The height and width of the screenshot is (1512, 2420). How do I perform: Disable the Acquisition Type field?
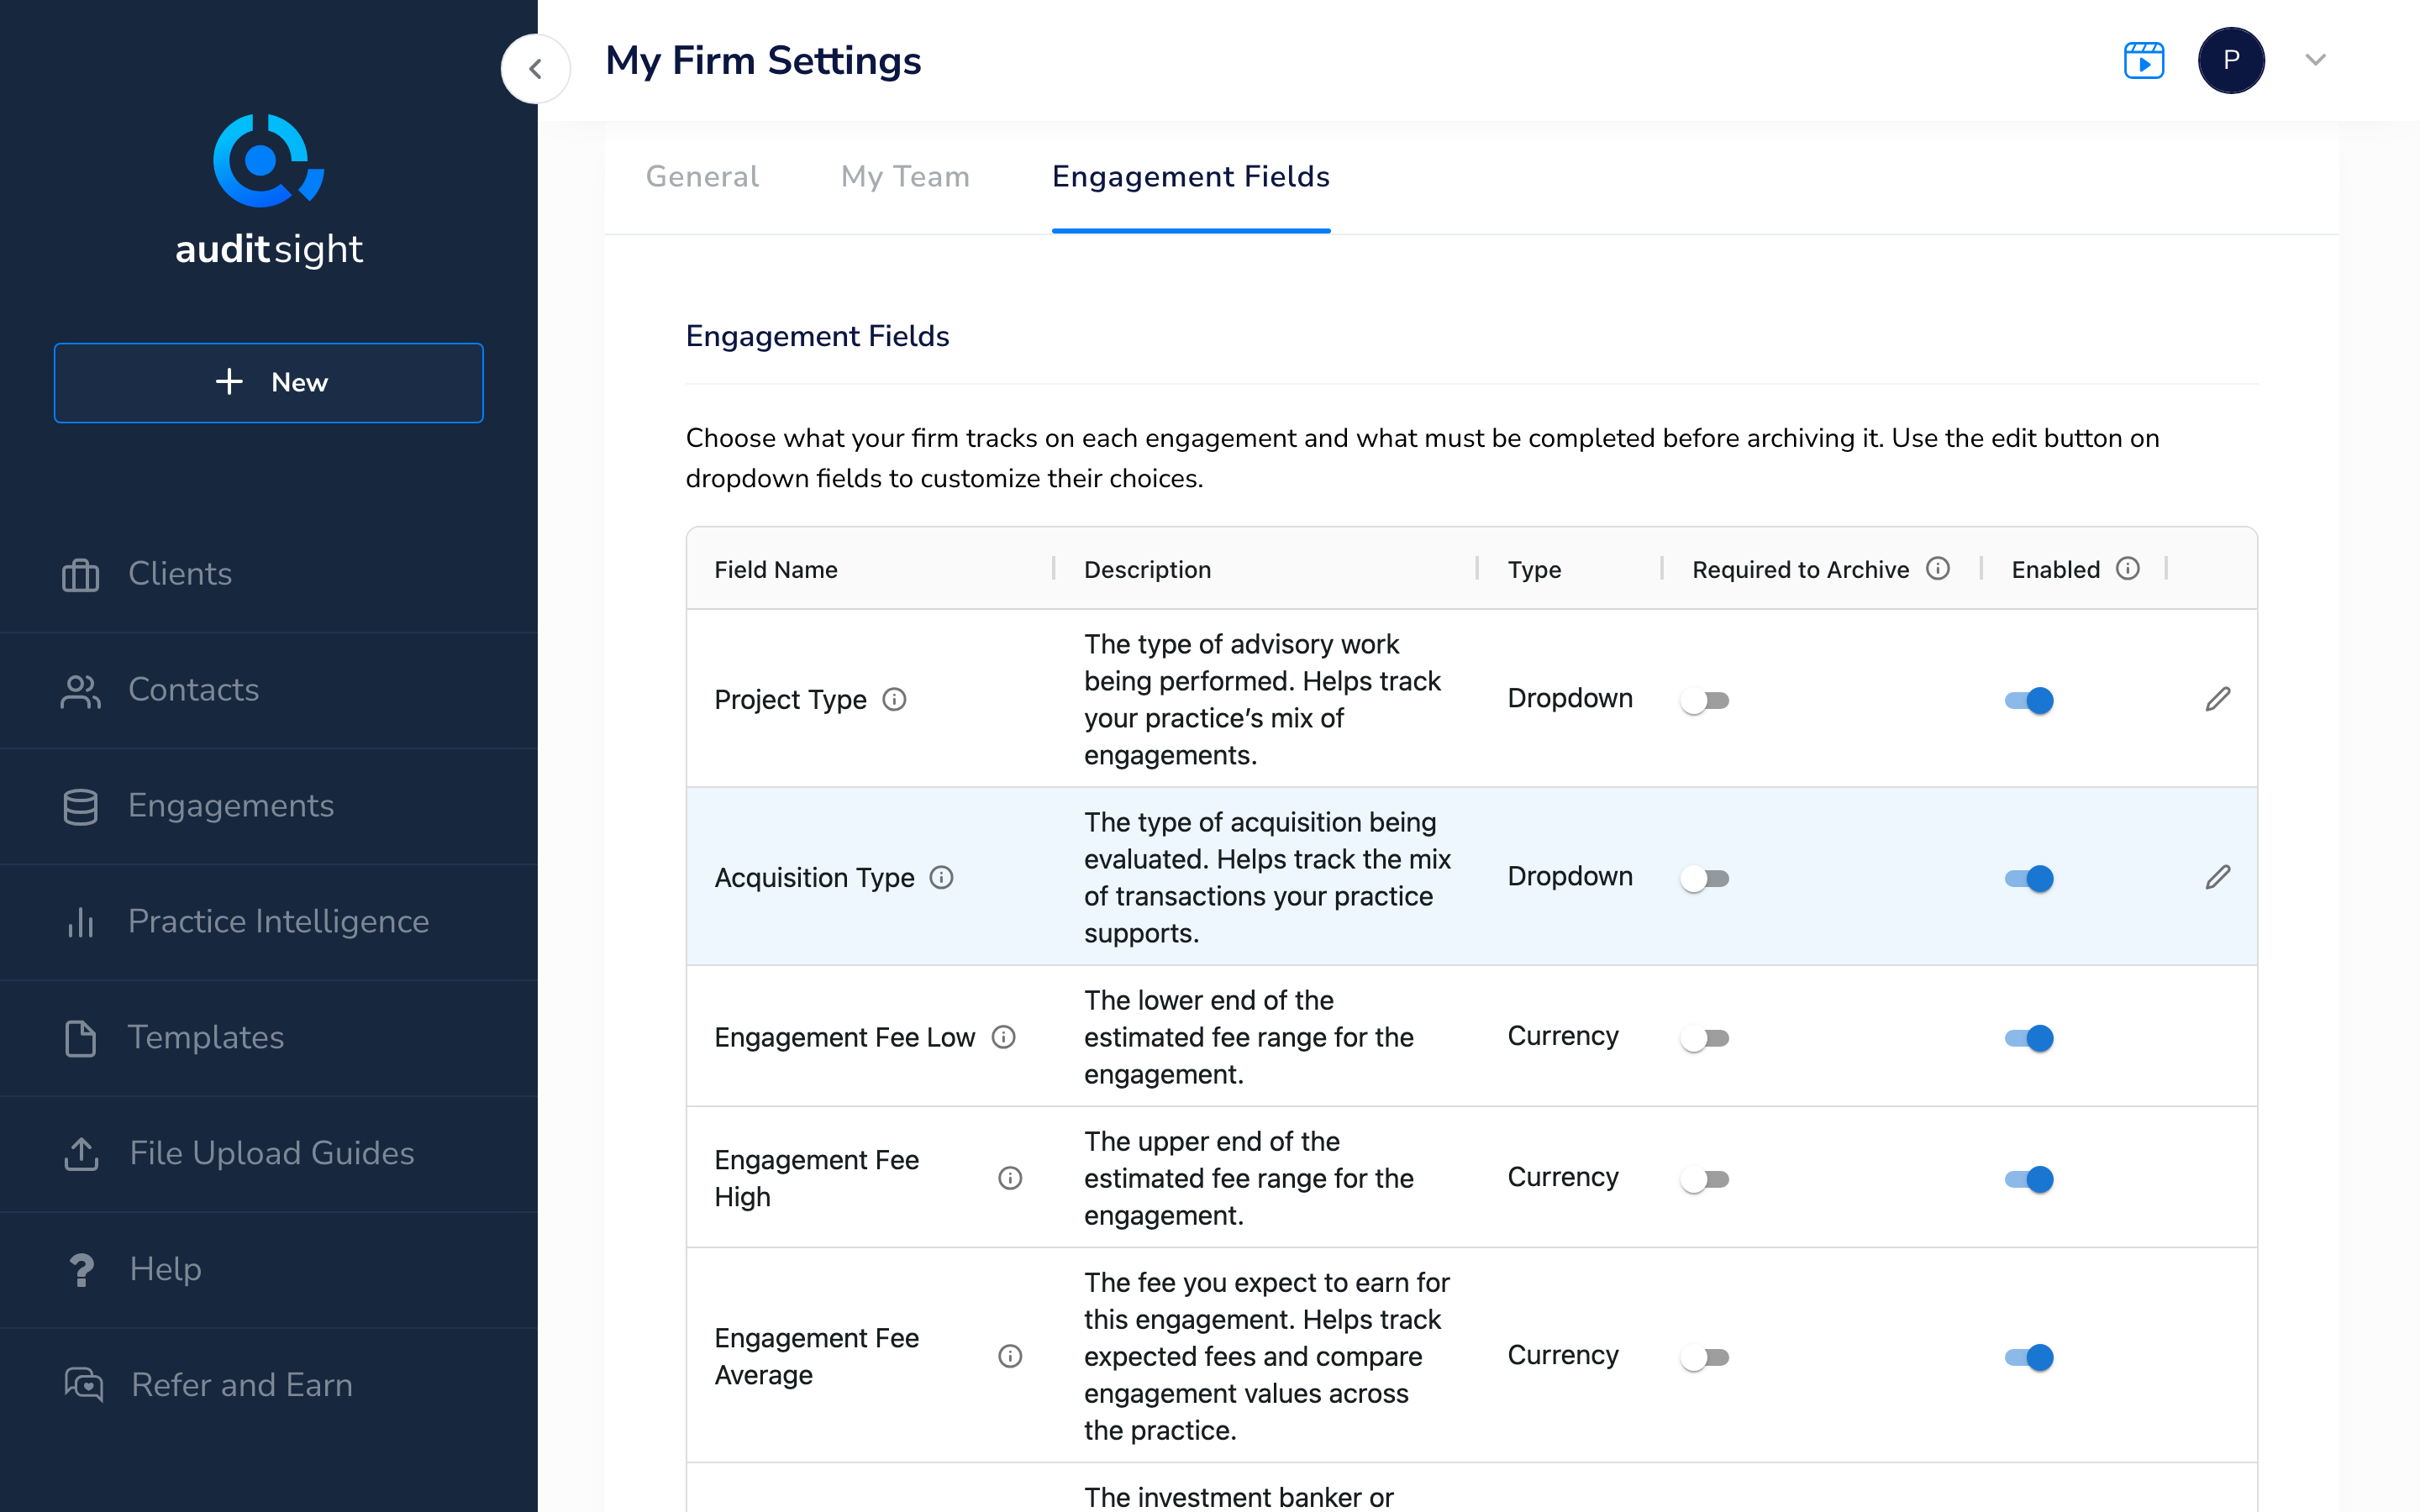coord(2029,878)
